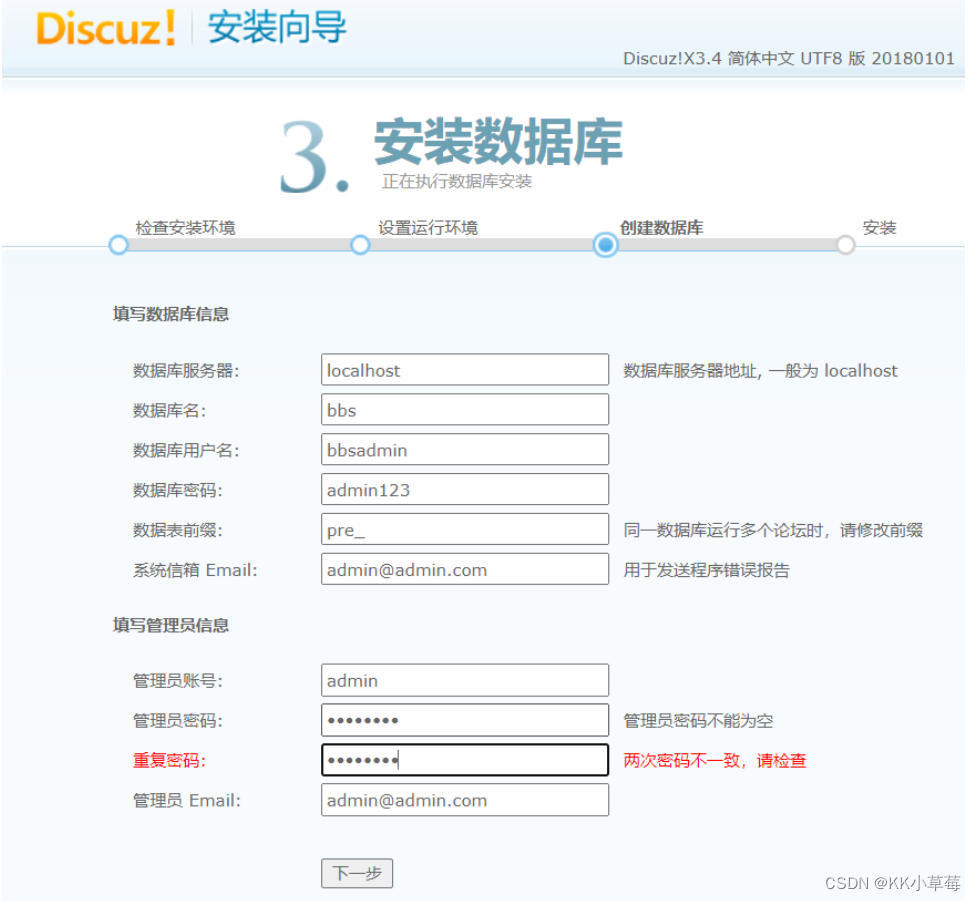The height and width of the screenshot is (901, 976).
Task: Click the 安装数据库 main heading
Action: click(498, 142)
